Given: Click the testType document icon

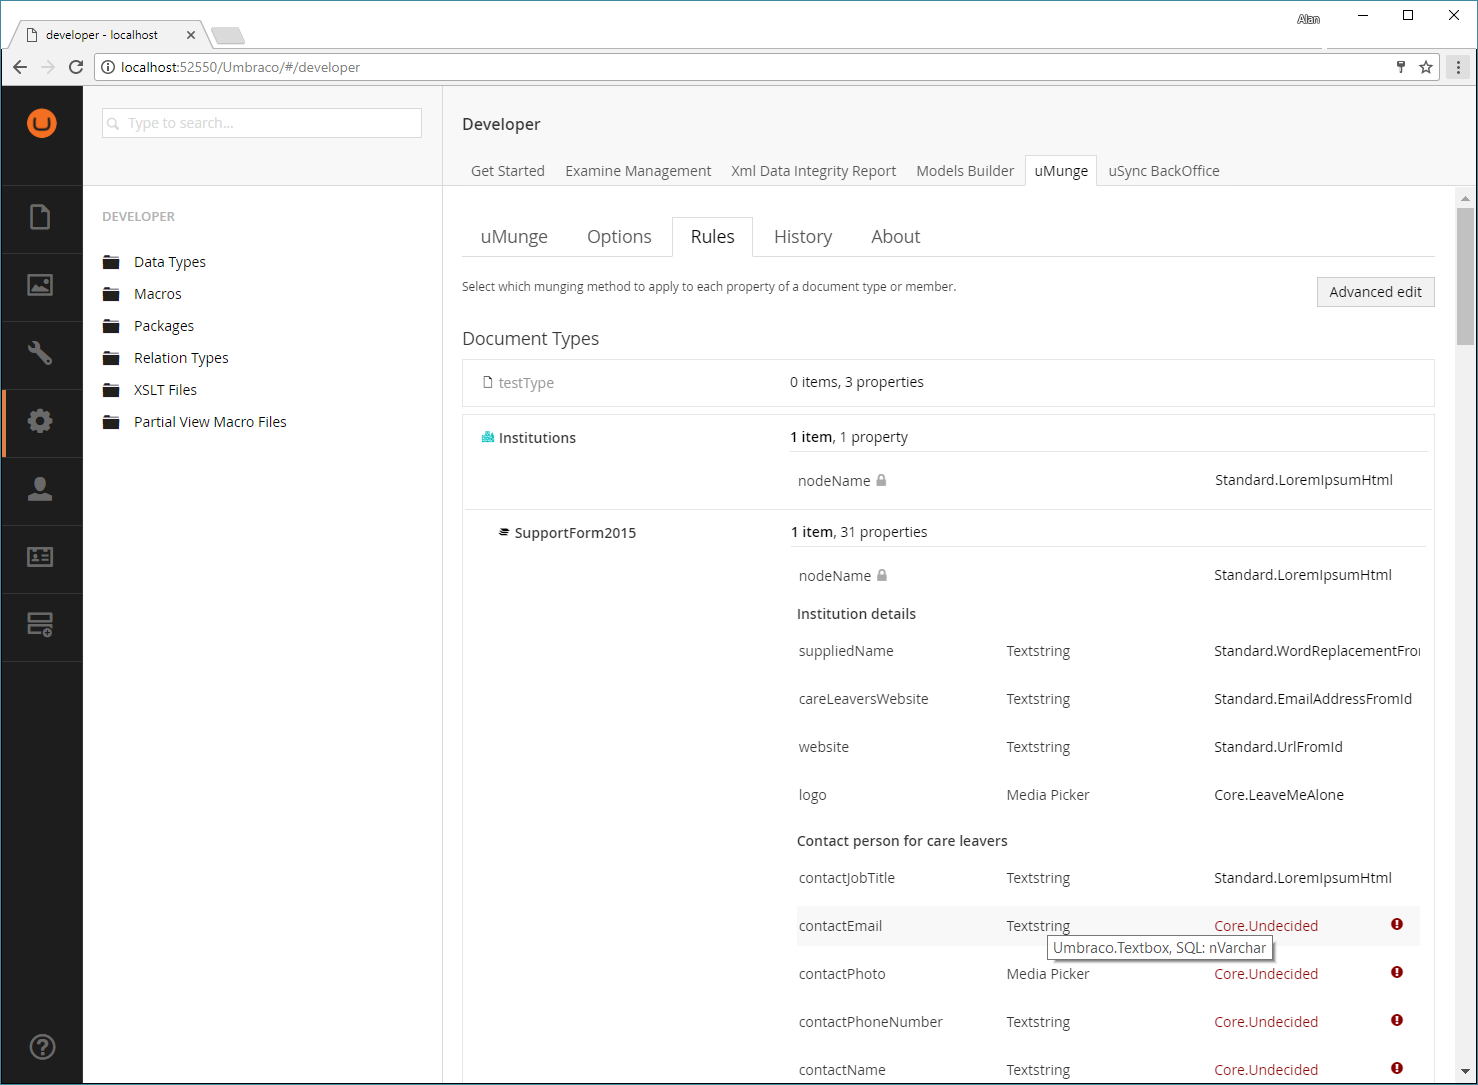Looking at the screenshot, I should [488, 382].
